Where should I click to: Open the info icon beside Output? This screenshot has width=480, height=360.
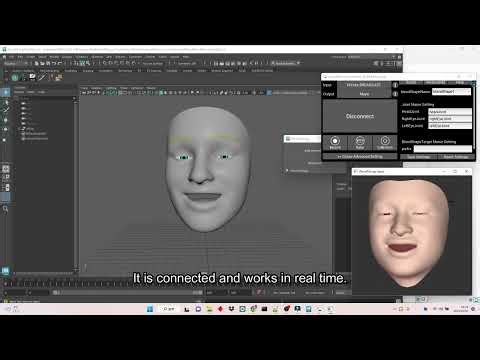click(x=395, y=94)
